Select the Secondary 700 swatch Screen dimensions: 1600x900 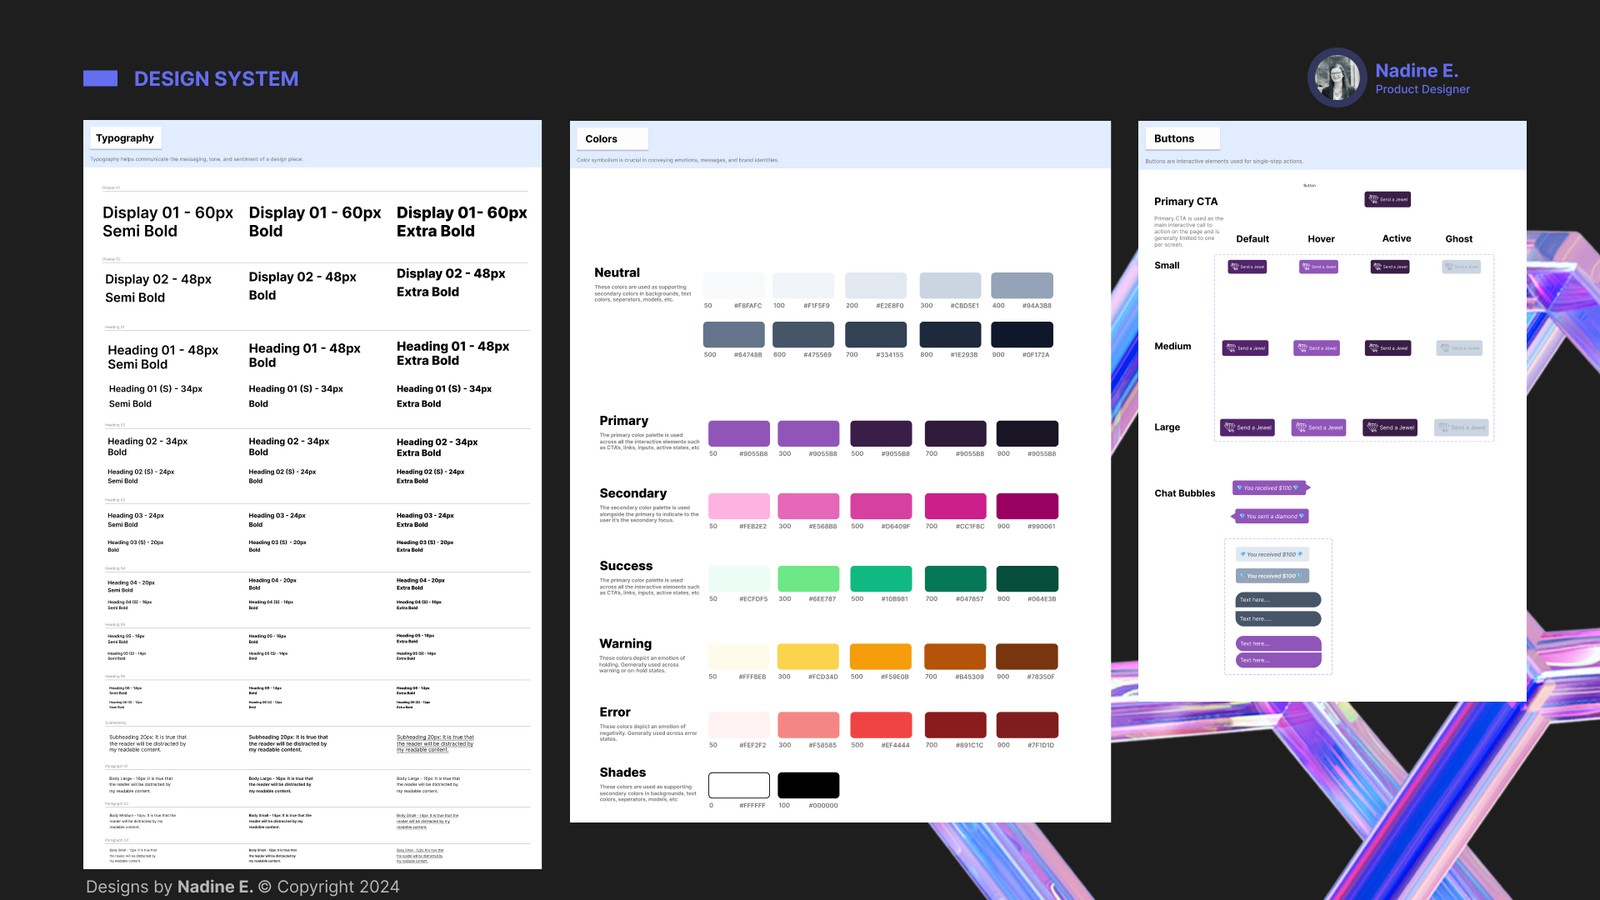click(x=955, y=506)
